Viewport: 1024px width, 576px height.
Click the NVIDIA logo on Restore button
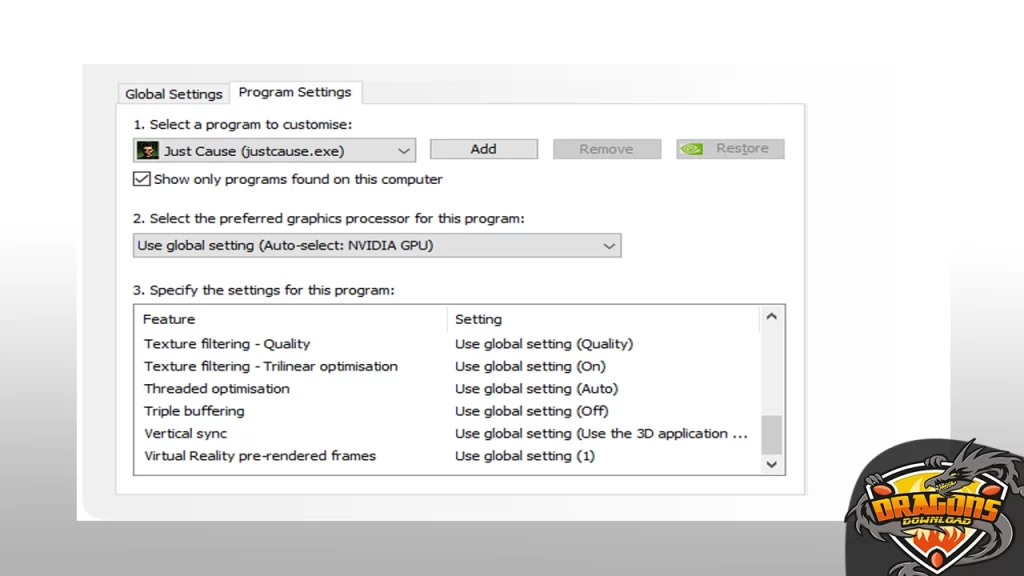click(x=691, y=149)
